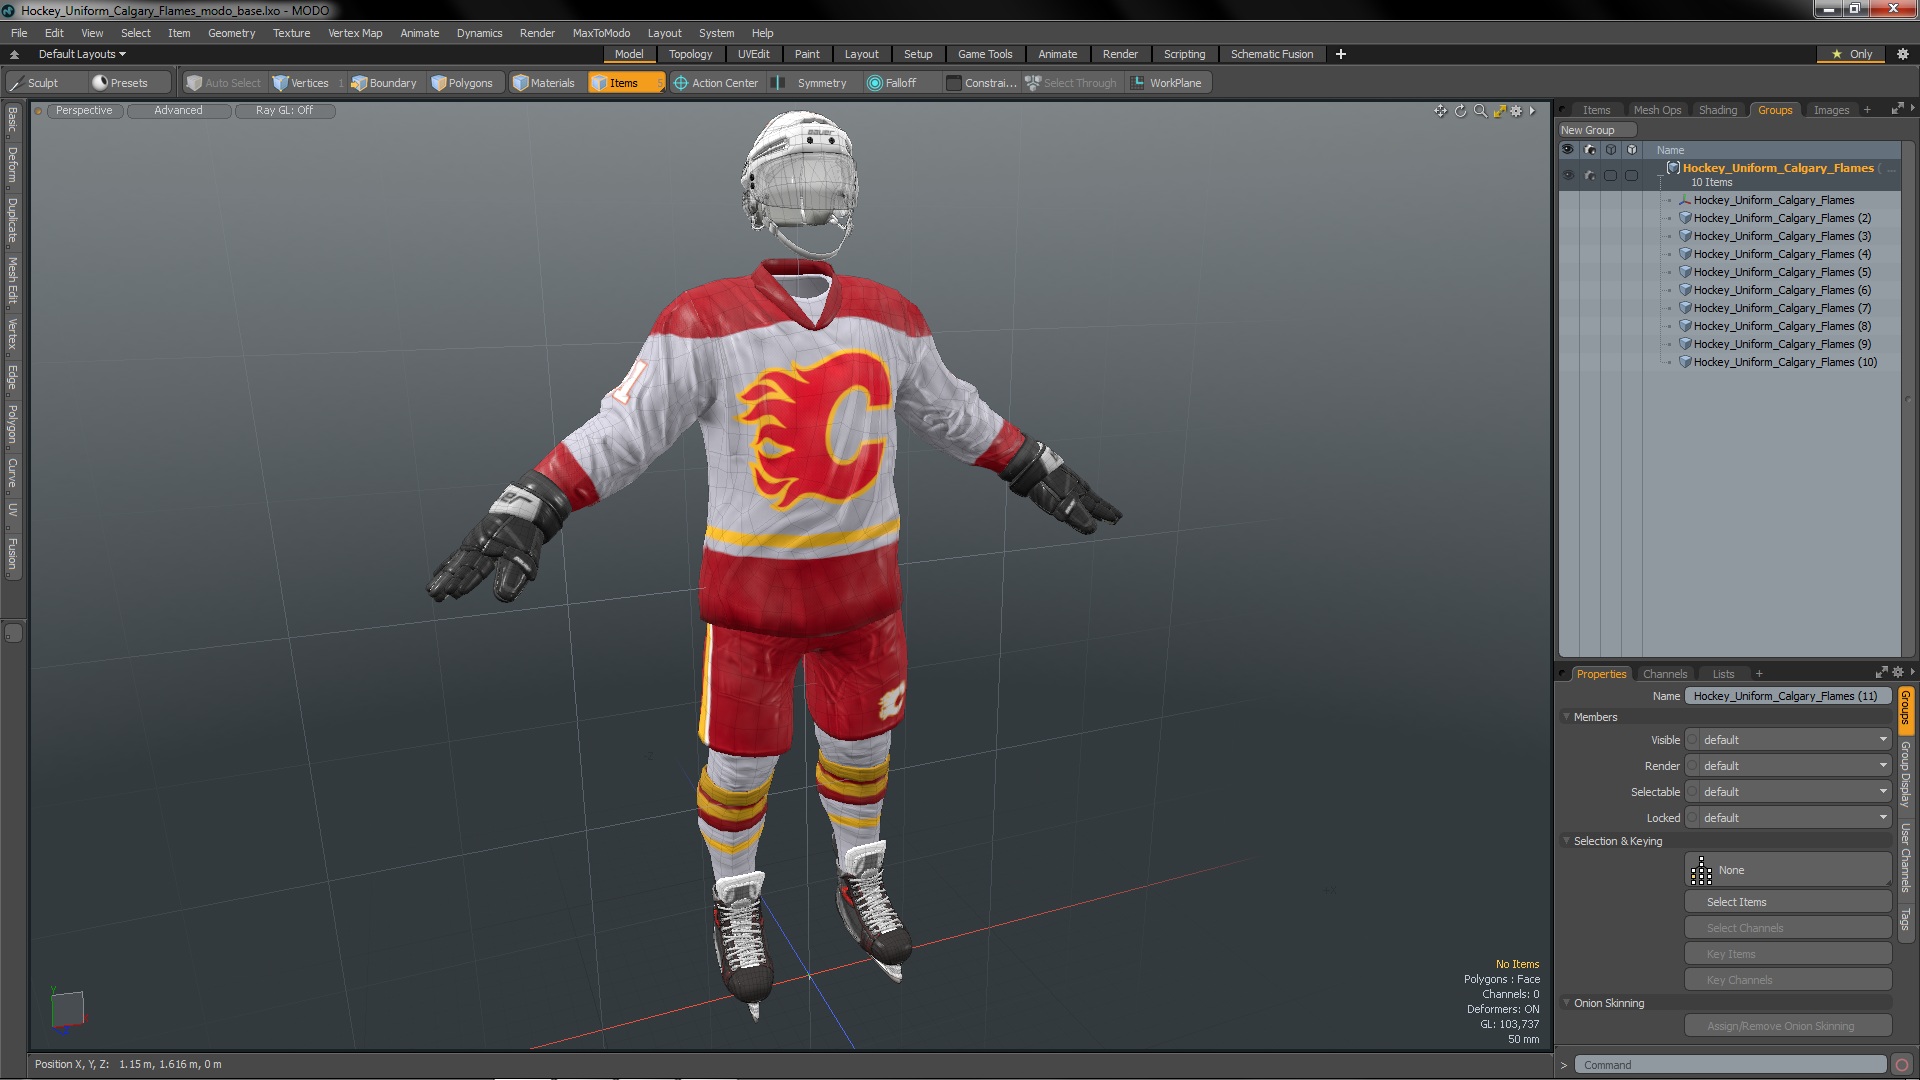This screenshot has width=1920, height=1080.
Task: Collapse the Selection & Keying section
Action: [x=1567, y=841]
